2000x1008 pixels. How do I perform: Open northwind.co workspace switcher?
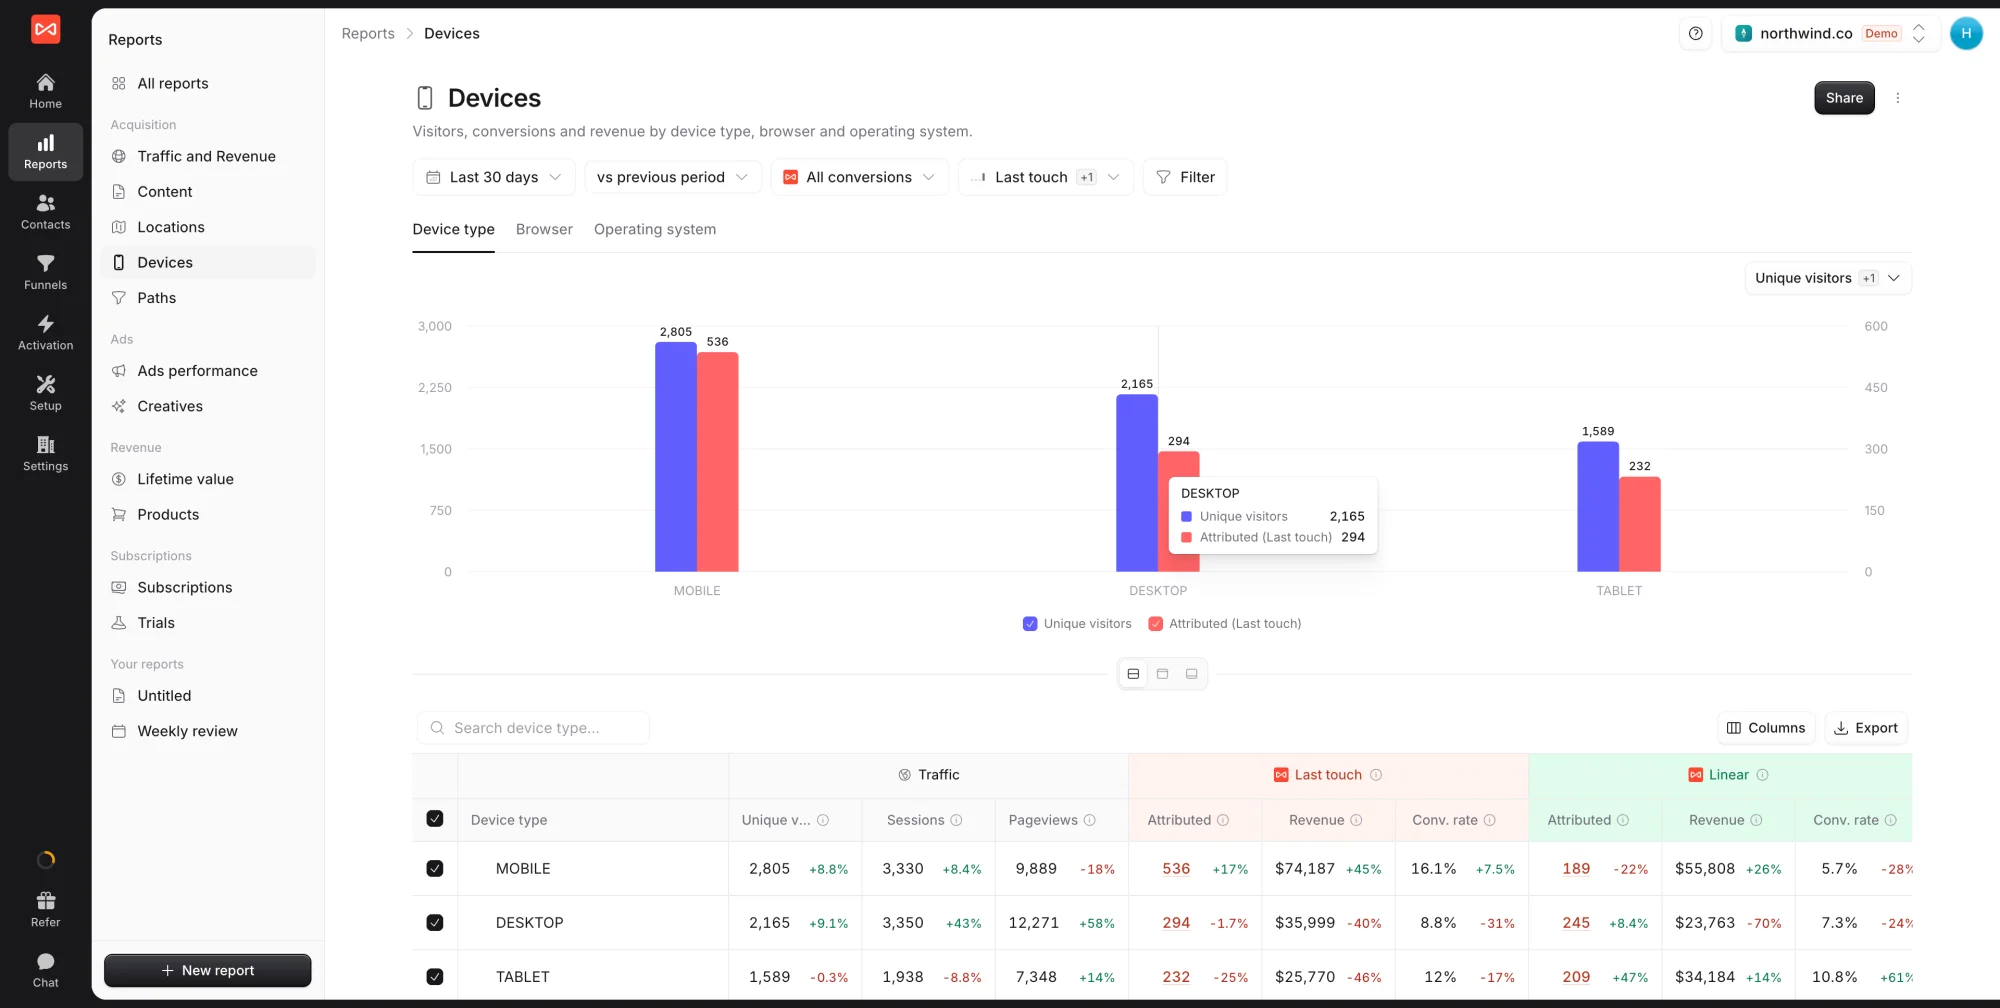click(1830, 33)
